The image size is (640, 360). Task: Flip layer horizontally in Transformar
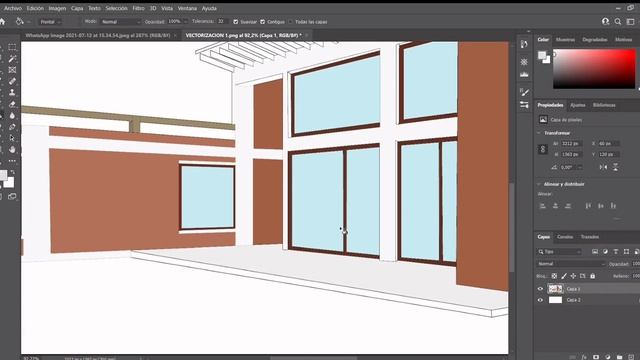603,167
